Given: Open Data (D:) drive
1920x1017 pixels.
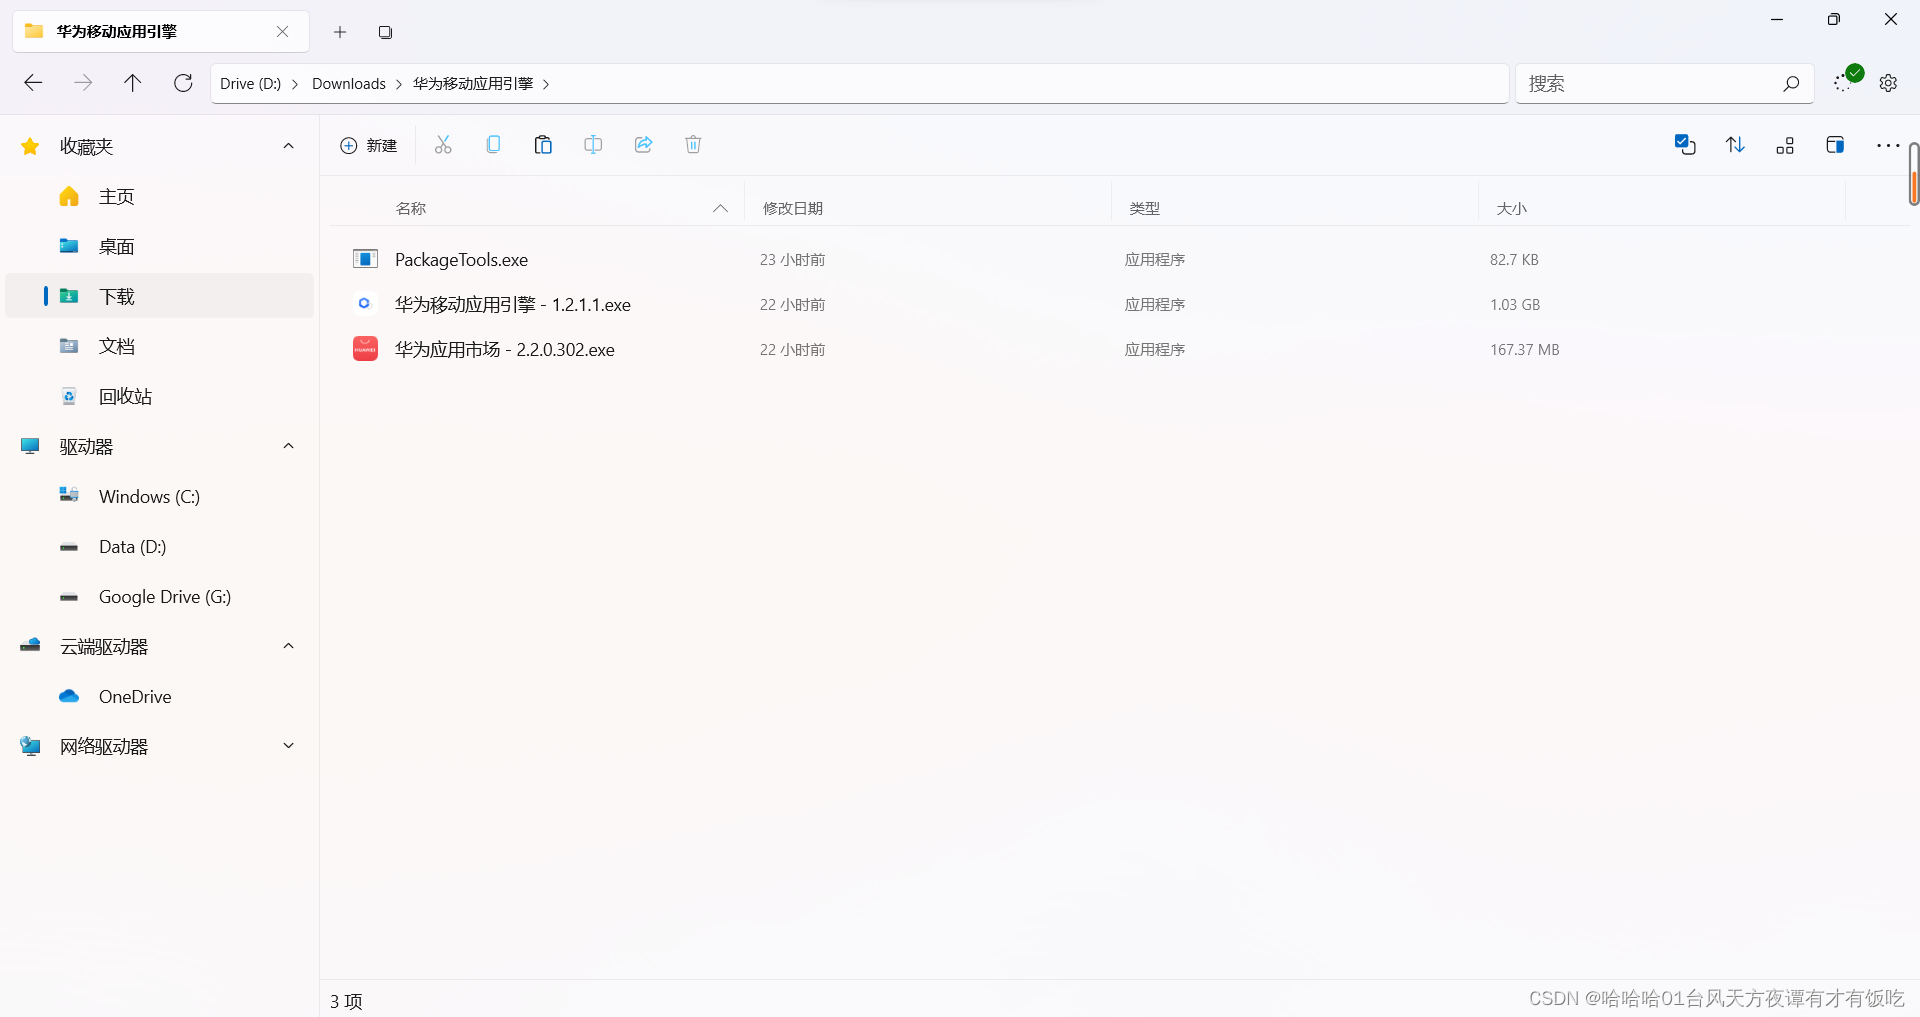Looking at the screenshot, I should tap(160, 546).
